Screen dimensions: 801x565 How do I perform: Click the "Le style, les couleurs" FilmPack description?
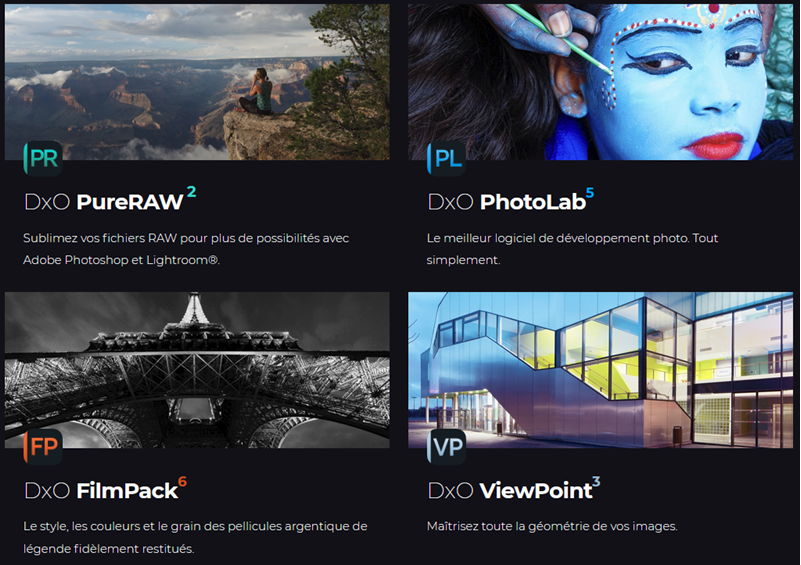point(195,537)
